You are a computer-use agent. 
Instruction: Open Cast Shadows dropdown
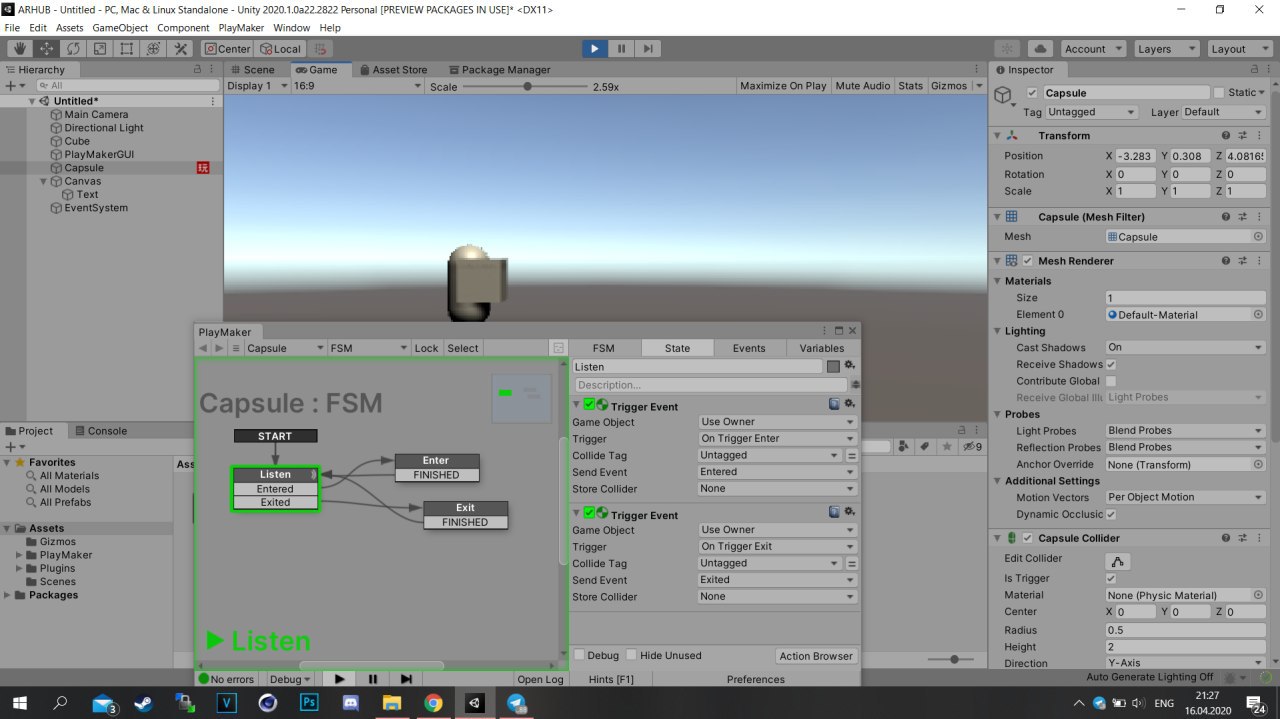coord(1185,347)
